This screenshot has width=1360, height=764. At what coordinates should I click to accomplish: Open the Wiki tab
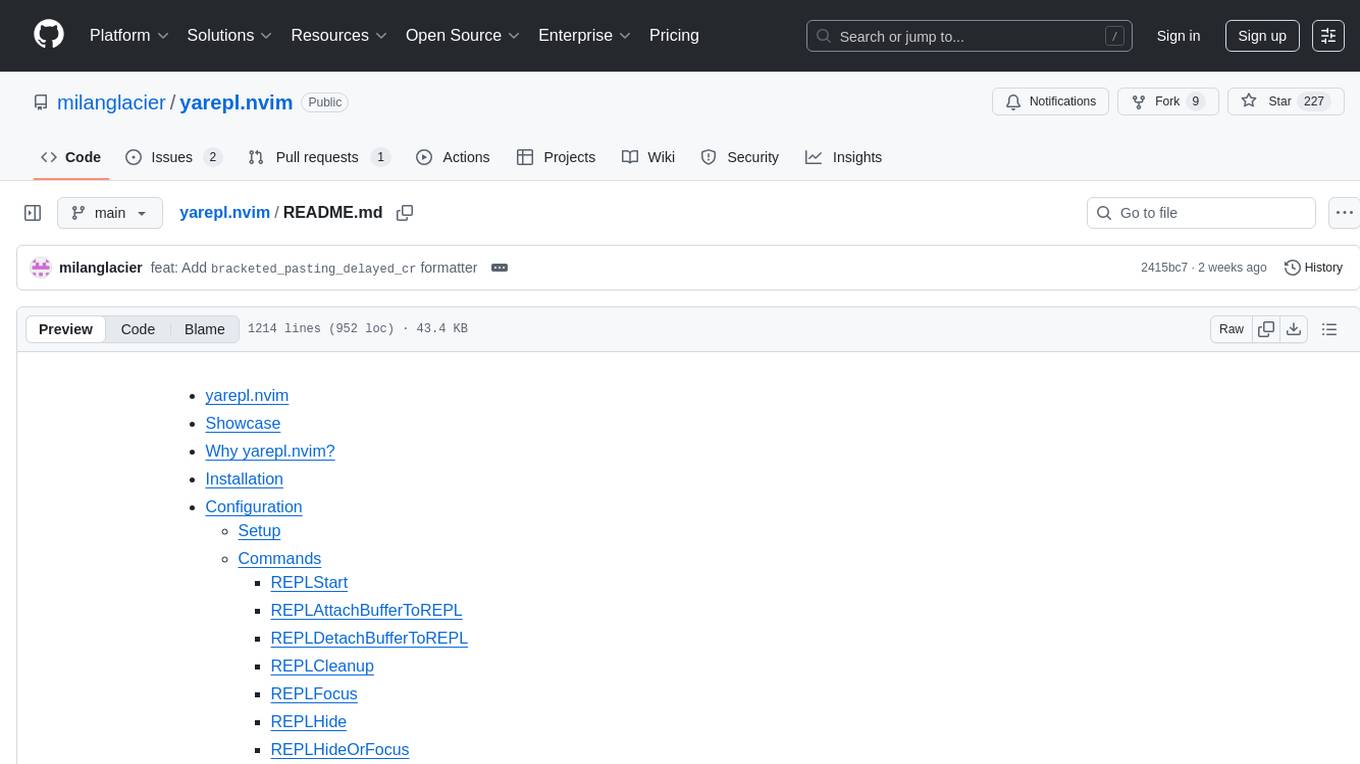648,157
